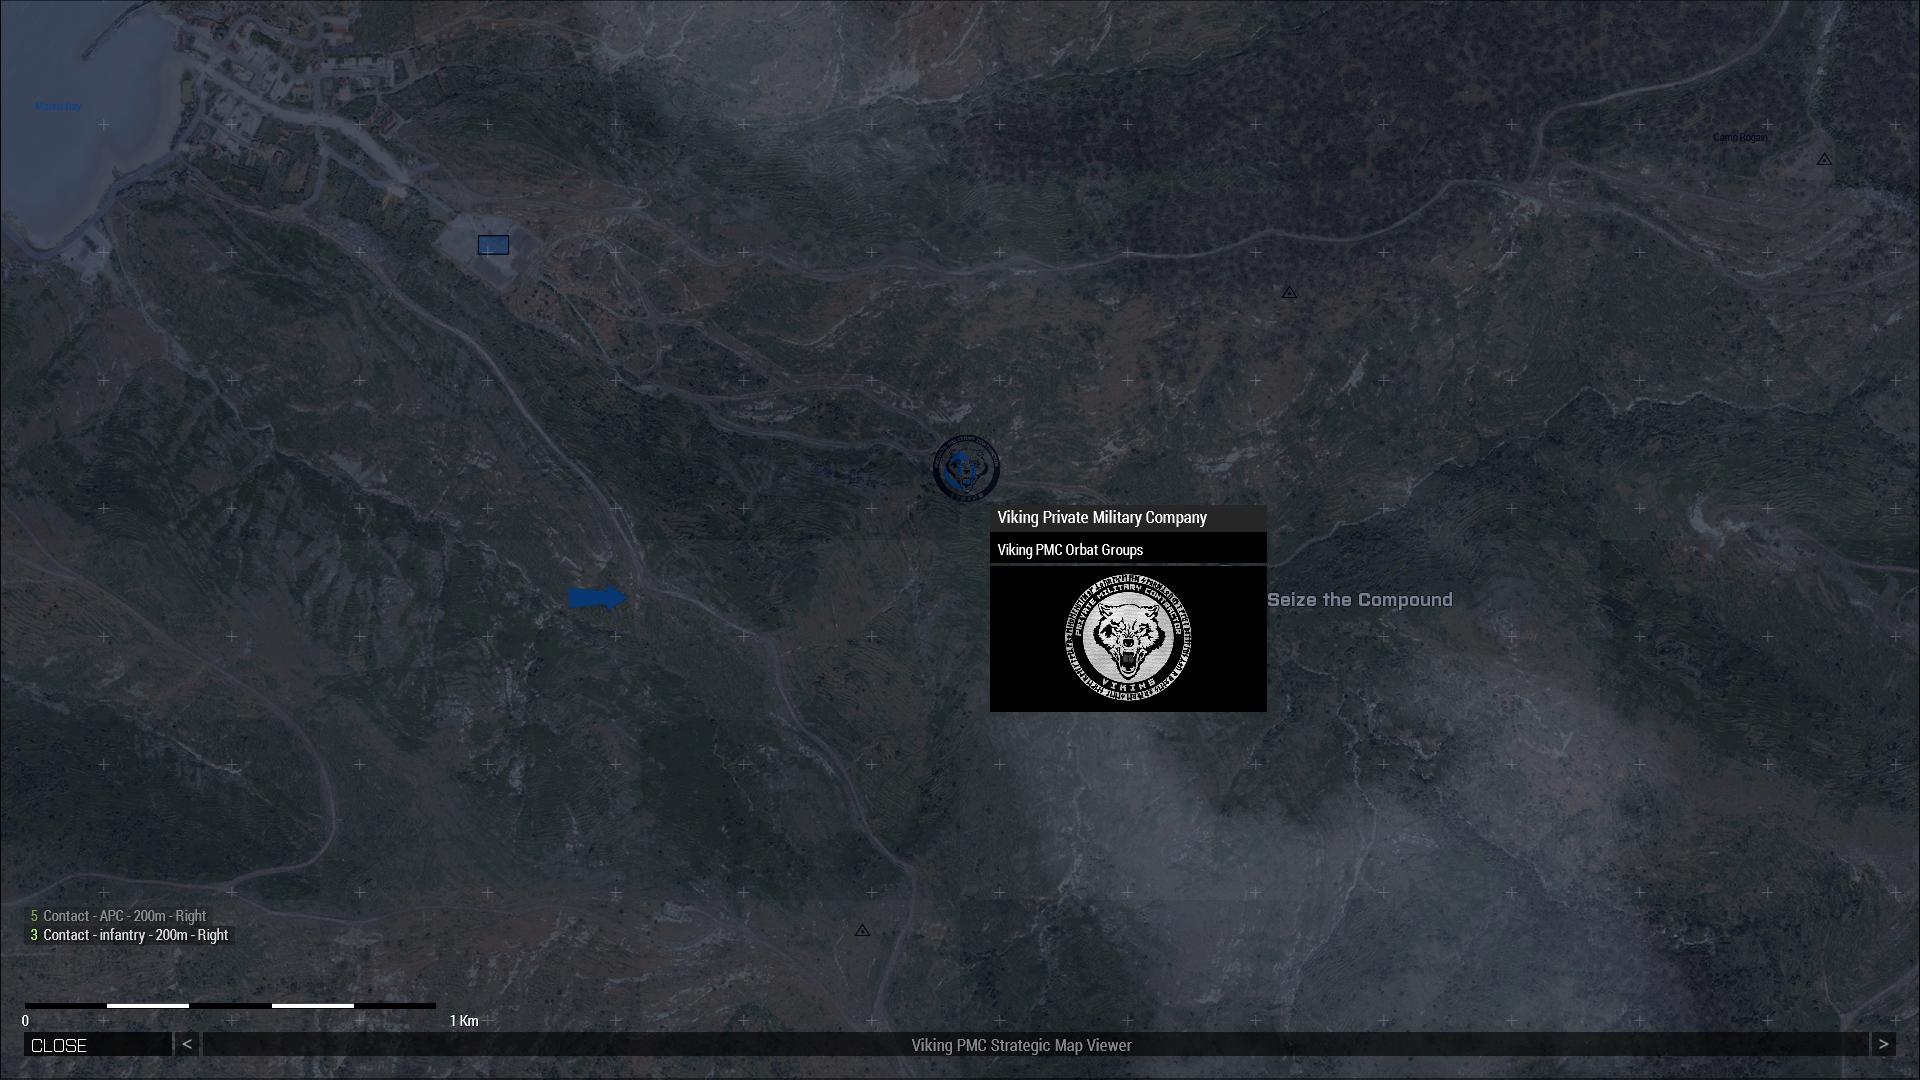The image size is (1920, 1080).
Task: Click Viking Private Military Company tooltip header
Action: point(1102,518)
